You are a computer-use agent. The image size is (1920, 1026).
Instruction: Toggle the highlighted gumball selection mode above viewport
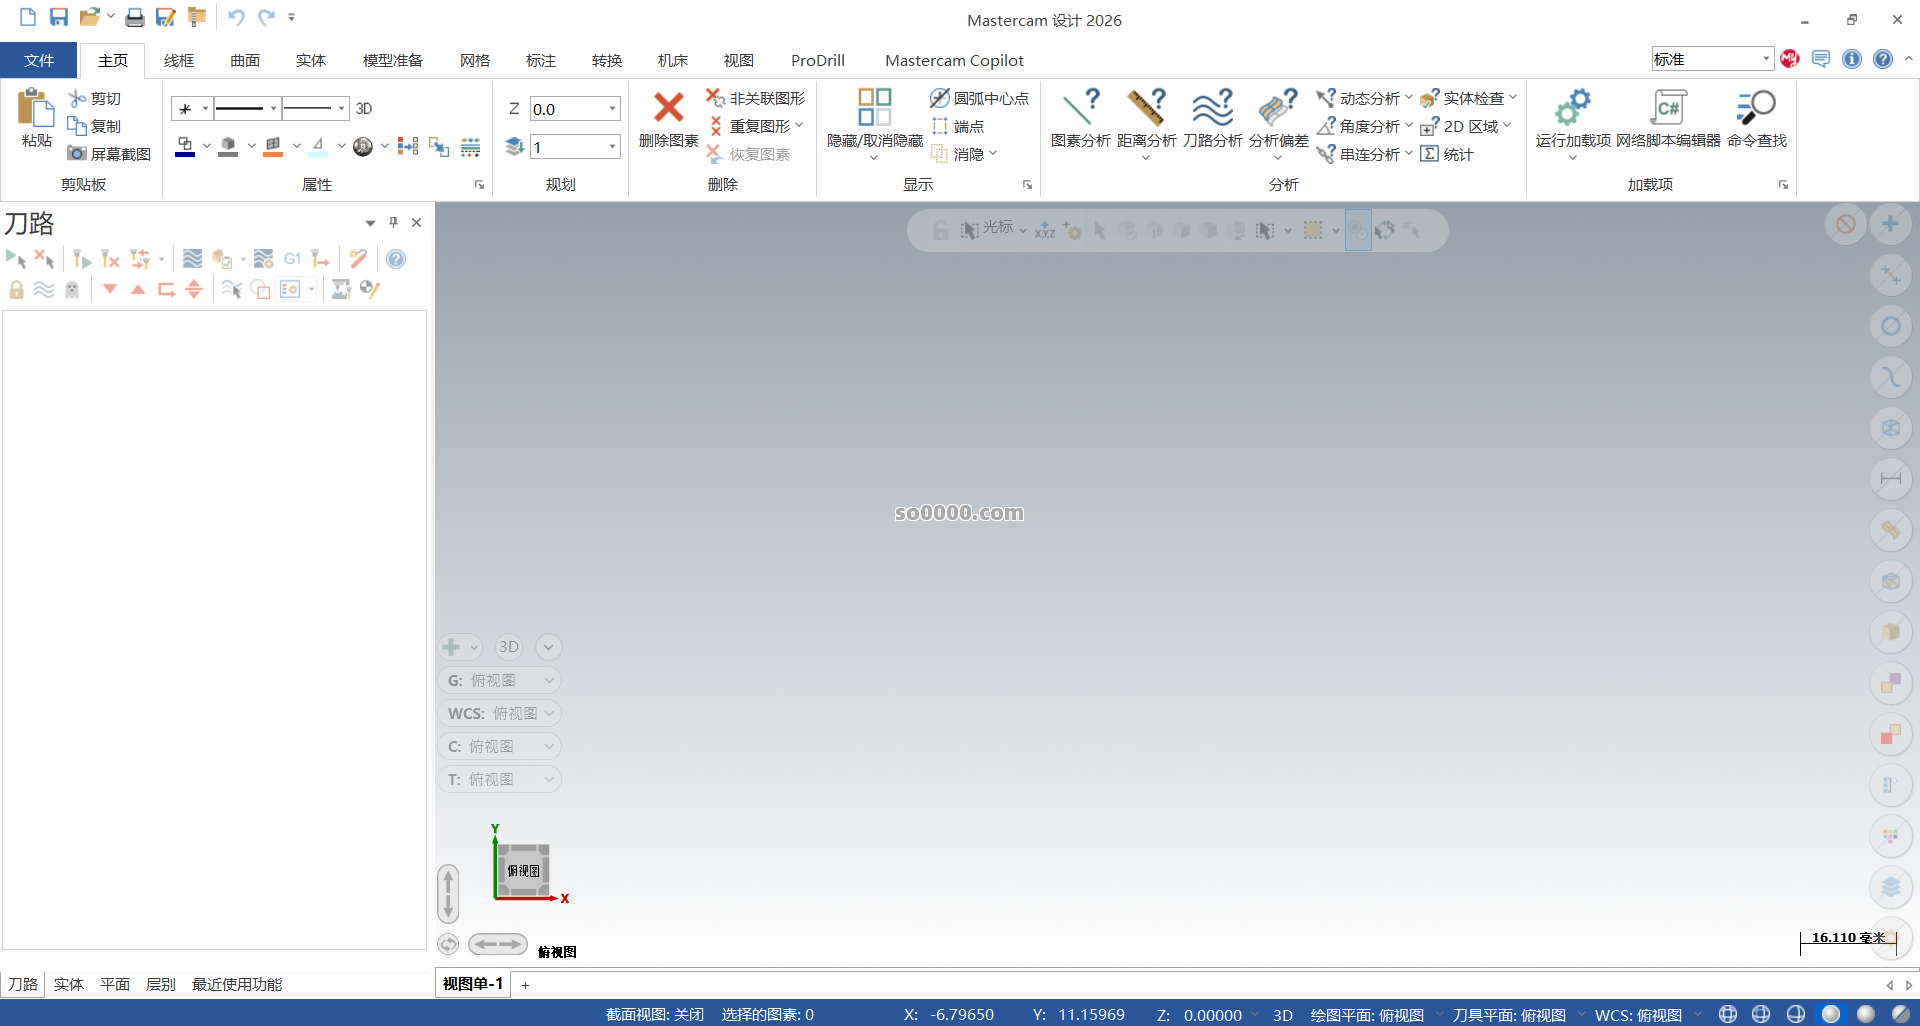coord(1357,230)
